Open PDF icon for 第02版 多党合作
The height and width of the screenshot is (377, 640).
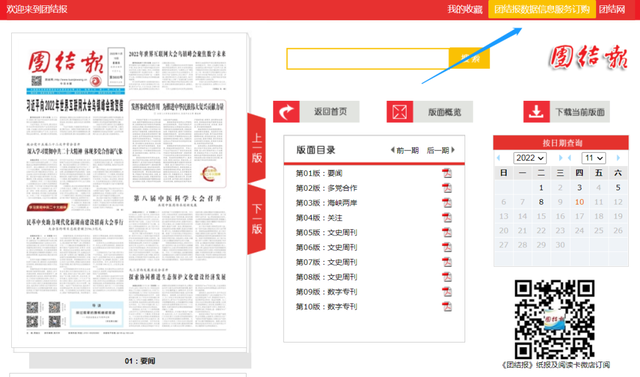pyautogui.click(x=447, y=188)
